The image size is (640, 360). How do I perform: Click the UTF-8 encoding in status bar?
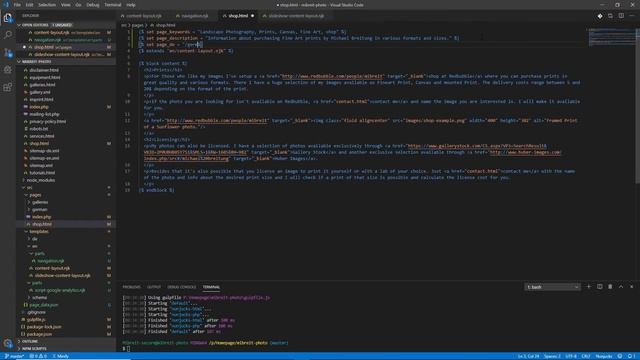(571, 356)
